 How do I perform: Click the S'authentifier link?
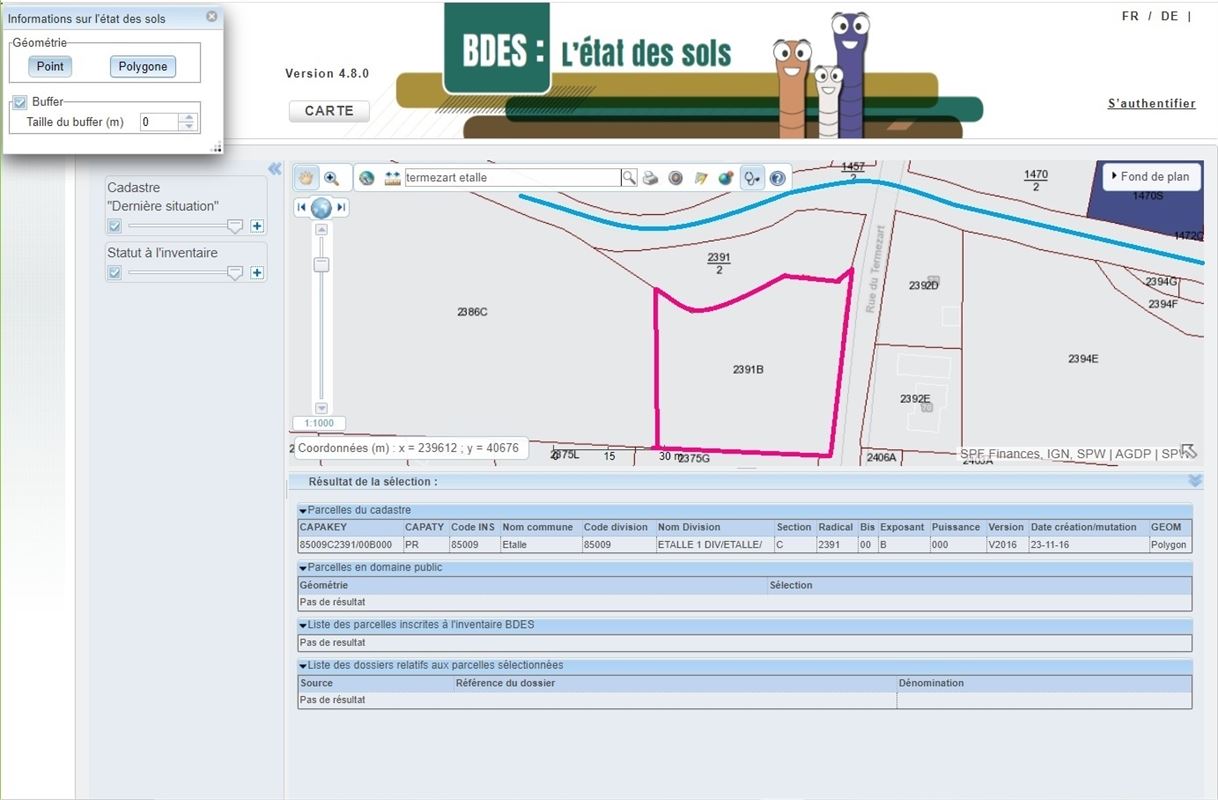pyautogui.click(x=1151, y=104)
